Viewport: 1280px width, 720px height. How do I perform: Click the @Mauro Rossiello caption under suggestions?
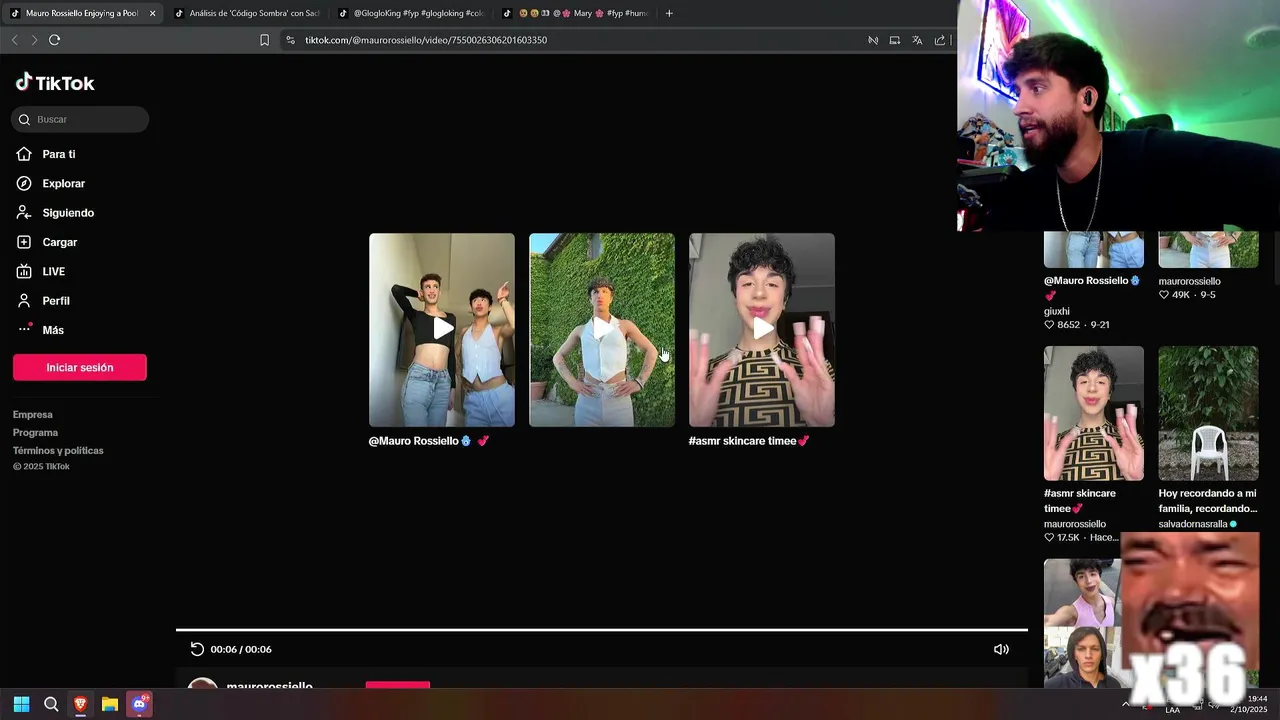tap(429, 441)
